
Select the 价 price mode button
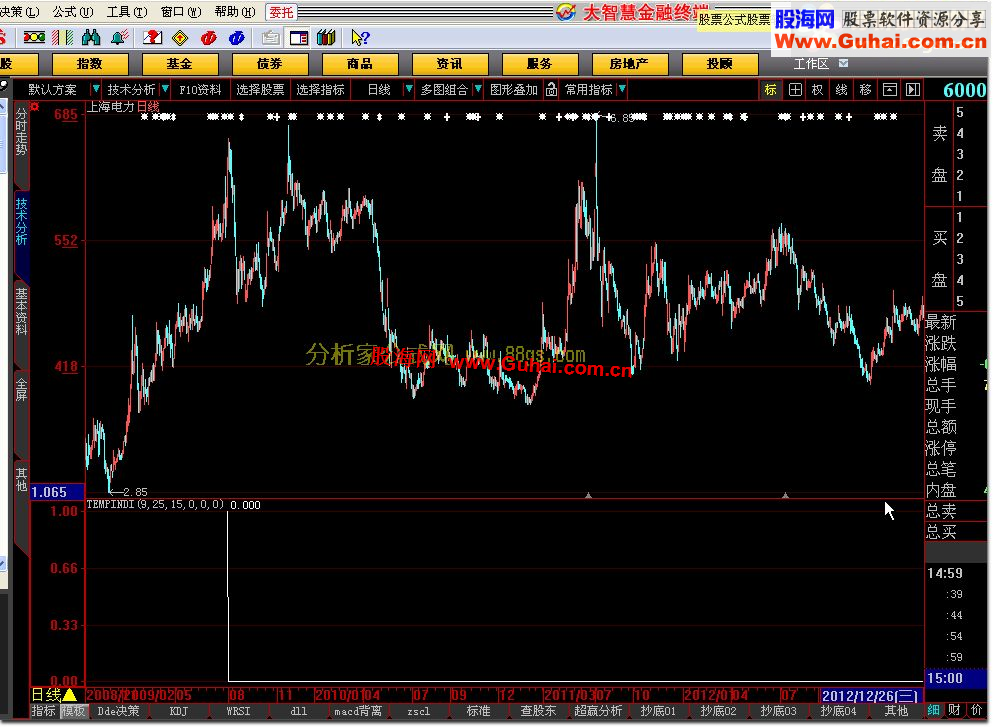point(976,711)
